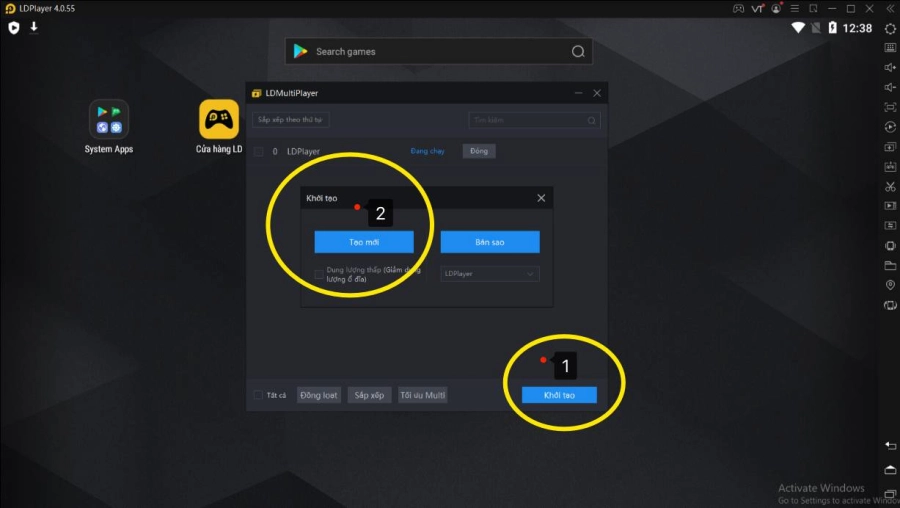Screen dimensions: 900x508
Task: Open the gamepad icon in the title bar
Action: [738, 9]
